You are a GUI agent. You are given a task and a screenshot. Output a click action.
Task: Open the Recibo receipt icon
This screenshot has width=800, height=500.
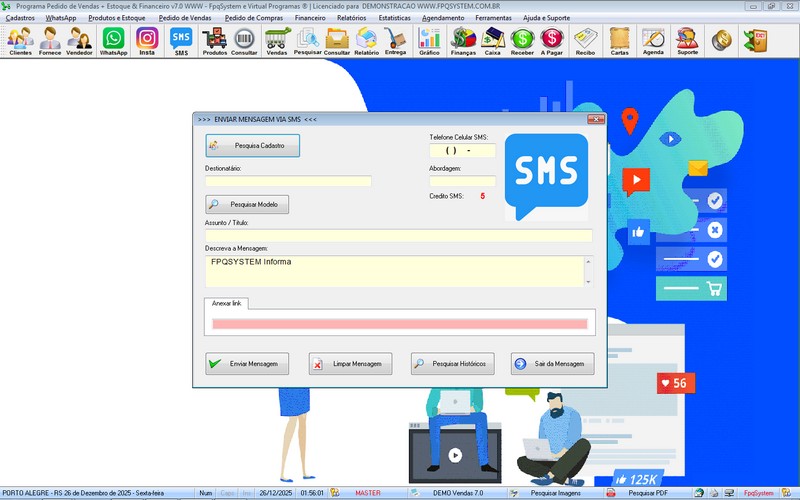pos(585,41)
